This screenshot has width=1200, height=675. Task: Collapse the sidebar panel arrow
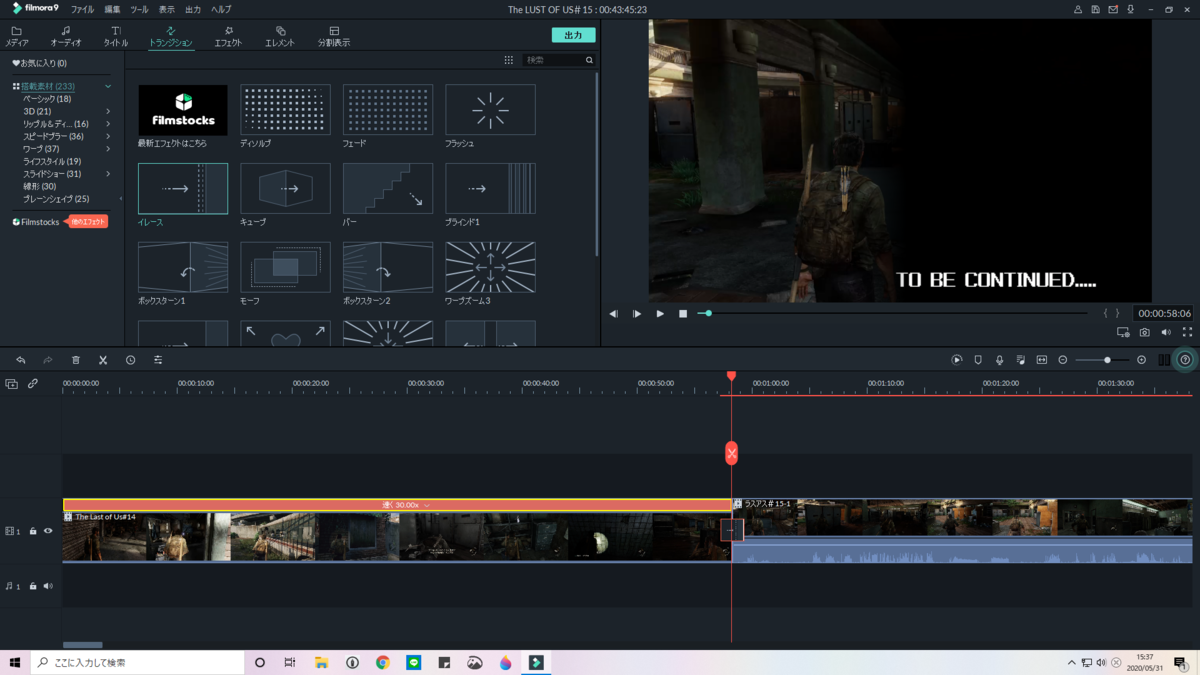coord(121,198)
